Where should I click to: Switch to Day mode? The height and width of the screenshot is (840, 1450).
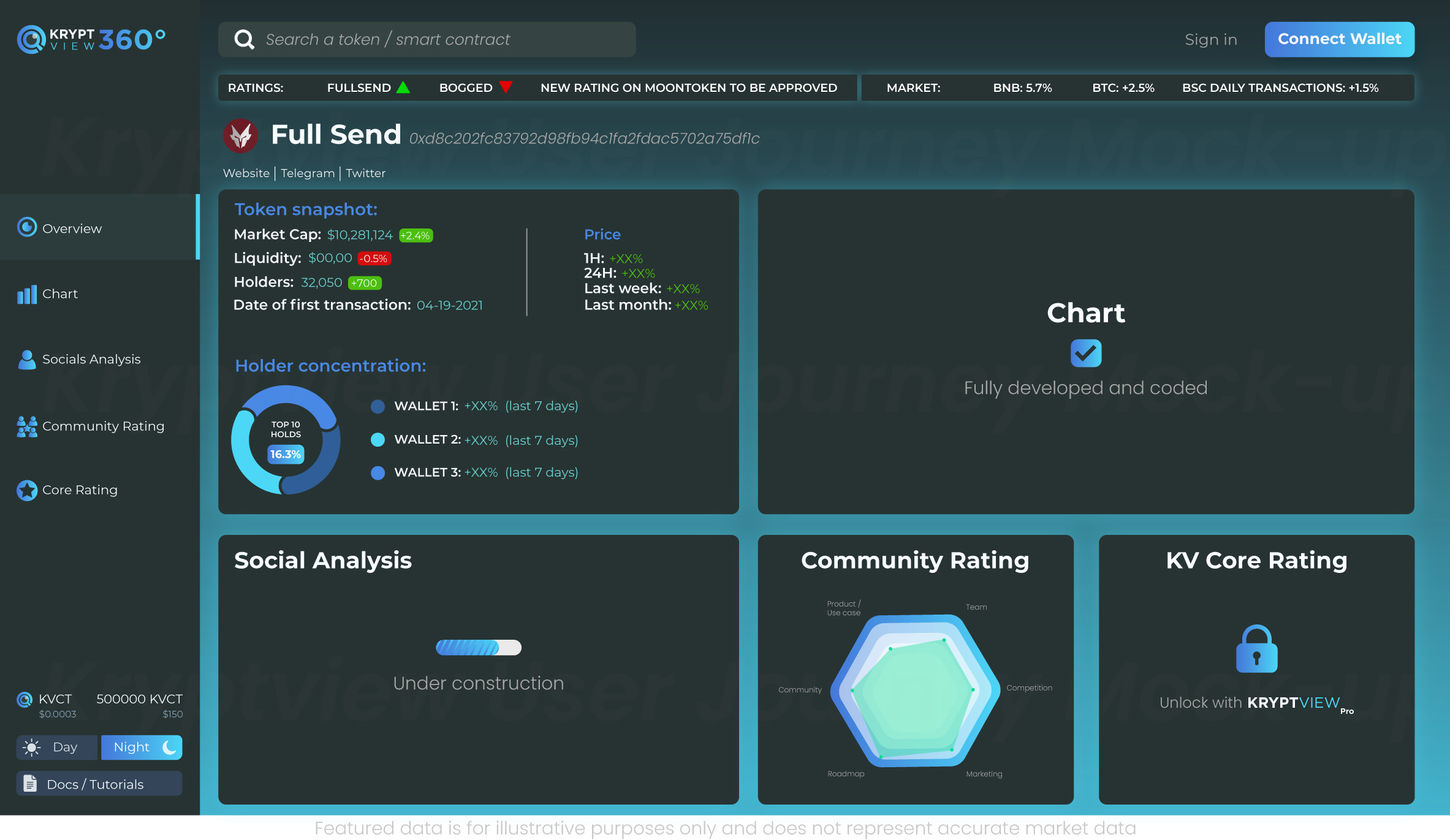(x=57, y=747)
